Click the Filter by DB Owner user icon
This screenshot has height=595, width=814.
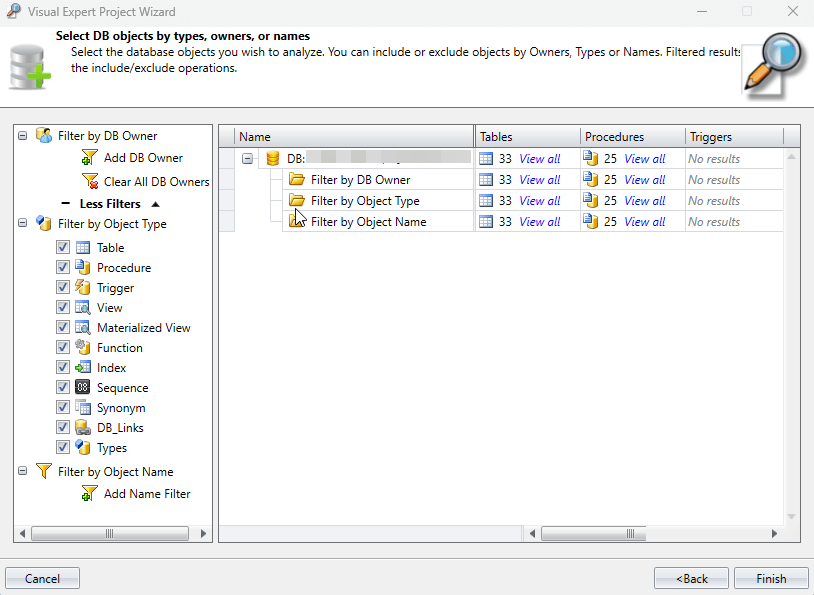click(x=44, y=136)
